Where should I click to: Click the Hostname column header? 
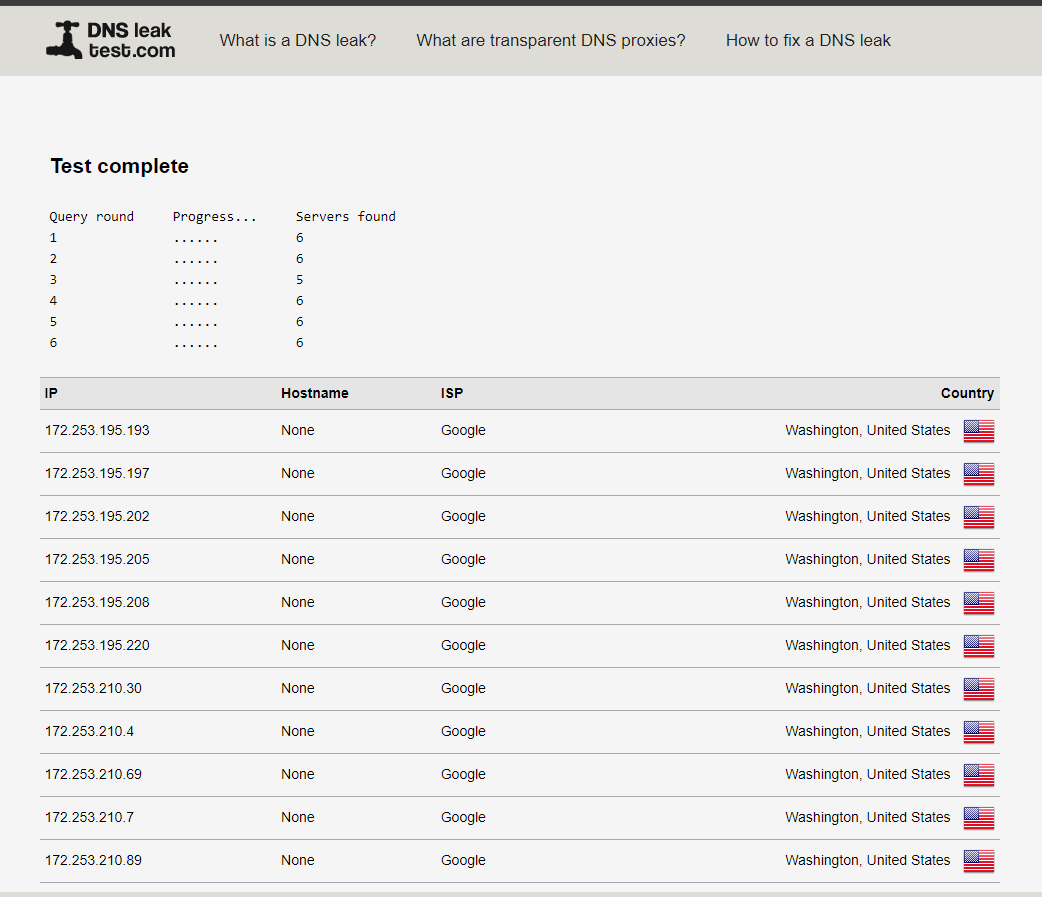[x=314, y=393]
